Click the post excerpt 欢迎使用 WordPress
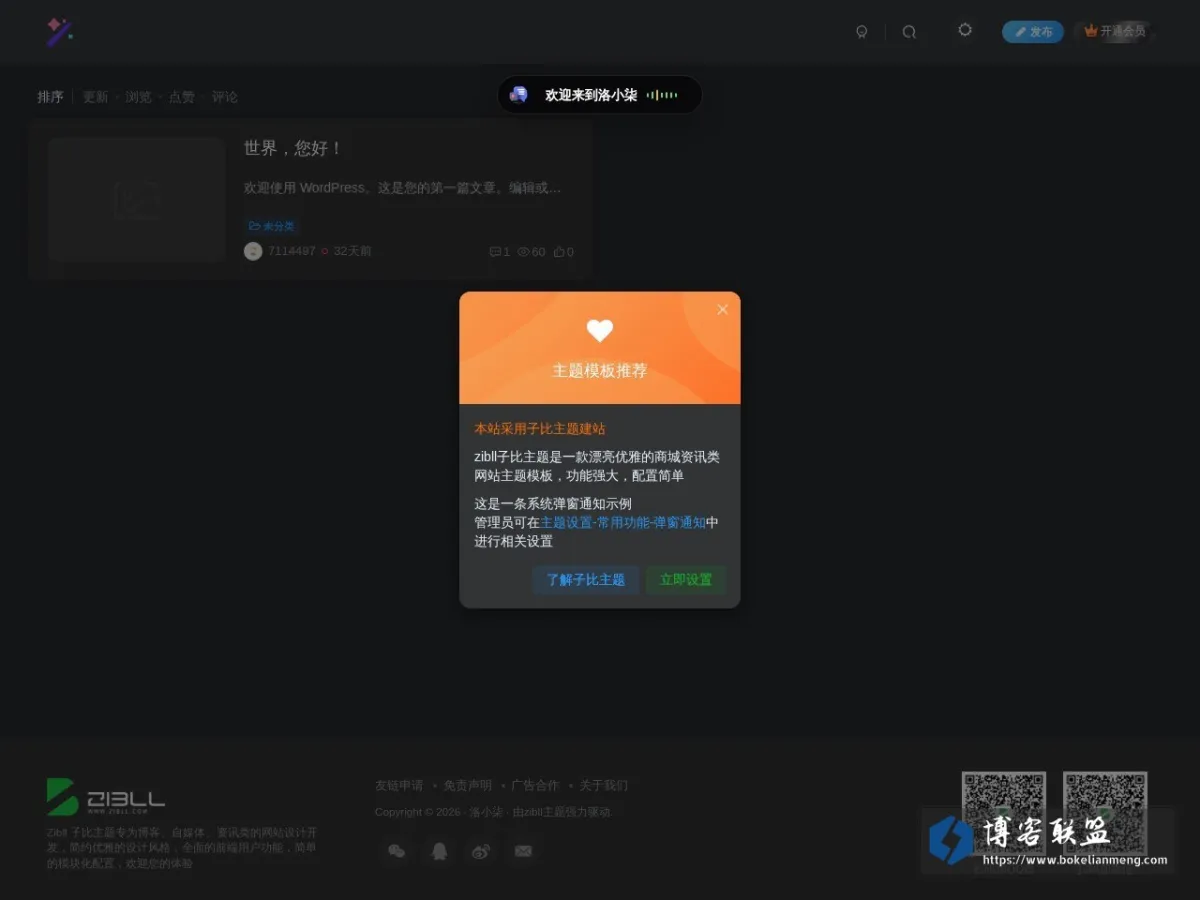The width and height of the screenshot is (1200, 900). click(x=402, y=188)
